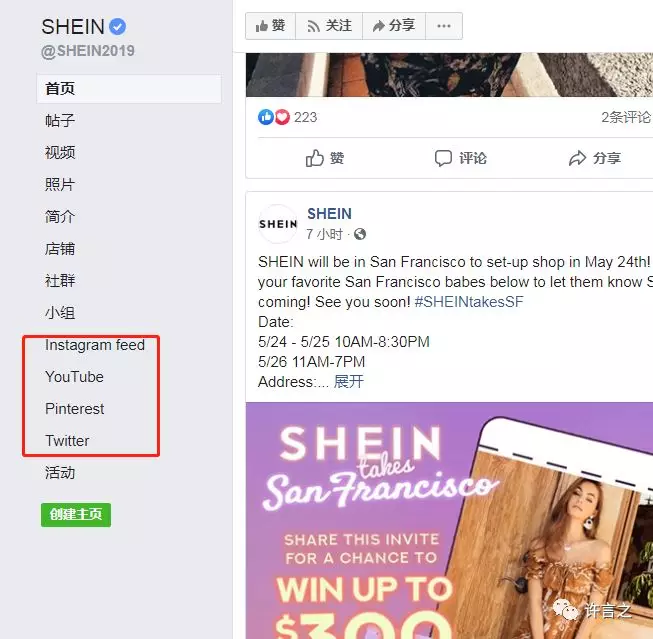653x639 pixels.
Task: Click the 评论 comment bubble icon
Action: click(x=444, y=158)
